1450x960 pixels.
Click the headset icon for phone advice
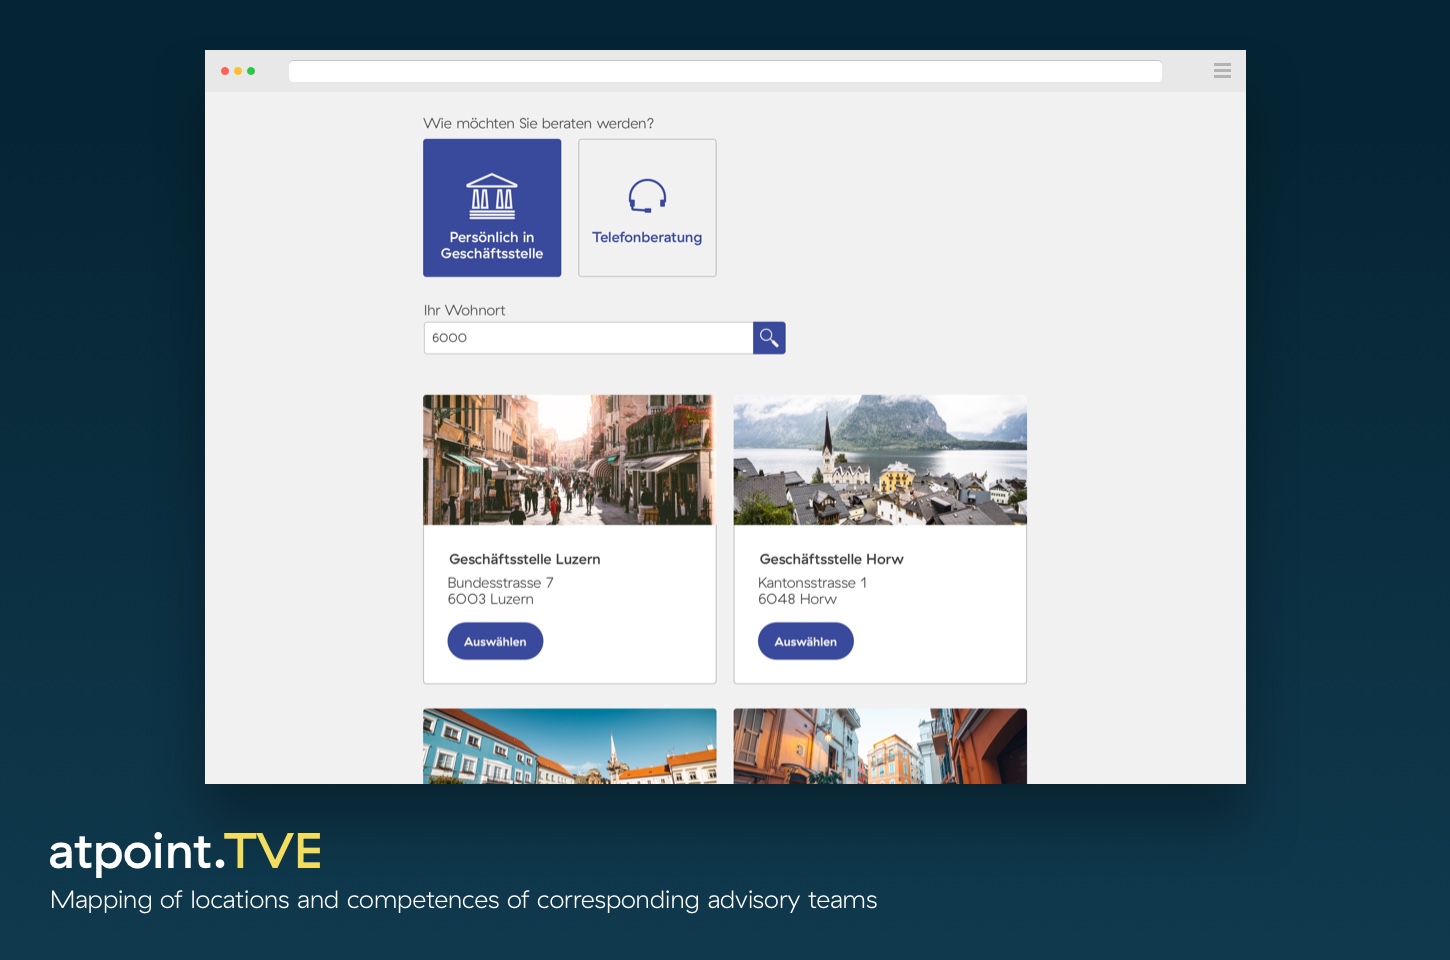pyautogui.click(x=647, y=196)
